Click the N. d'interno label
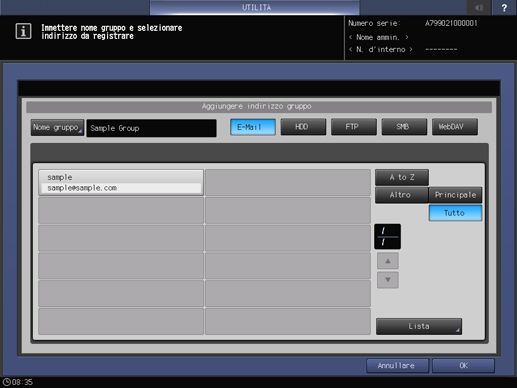Screen dimensions: 517x388 pyautogui.click(x=381, y=49)
